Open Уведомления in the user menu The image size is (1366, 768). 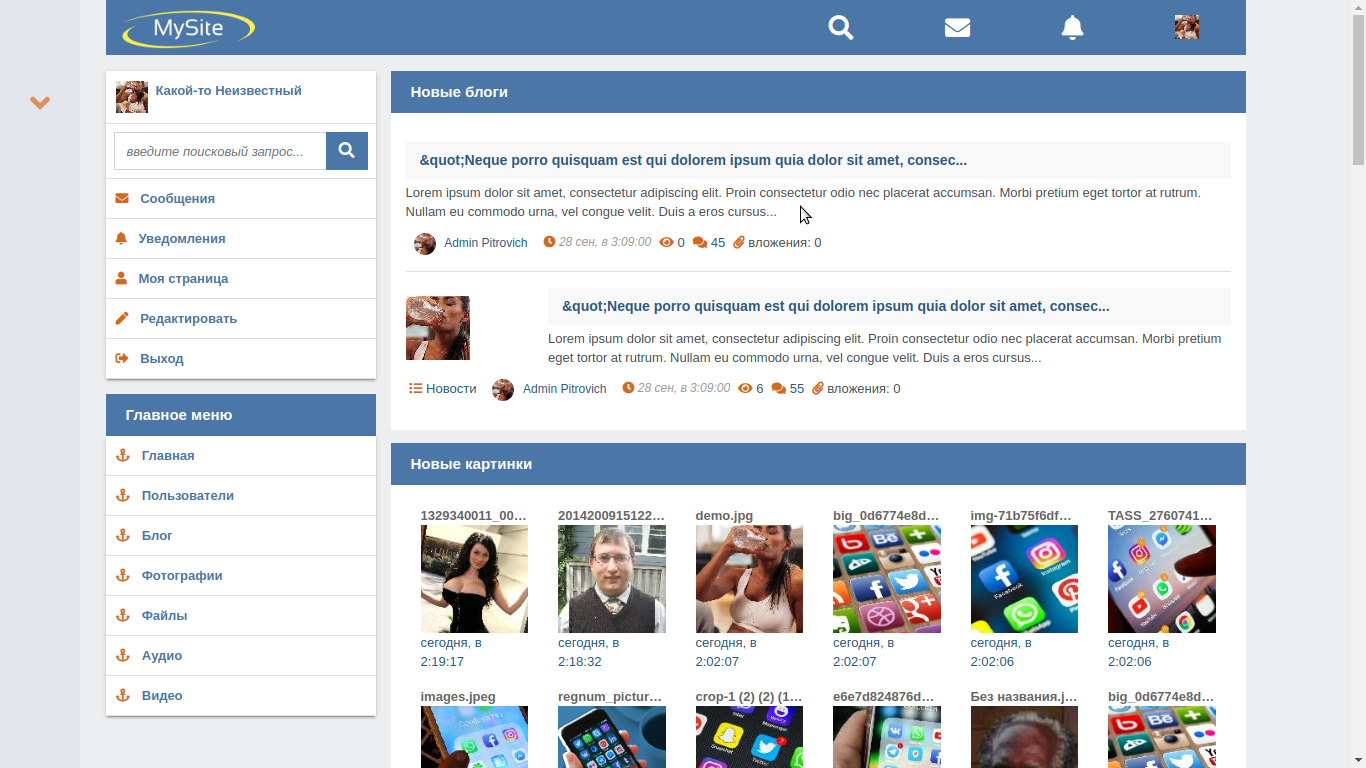241,239
